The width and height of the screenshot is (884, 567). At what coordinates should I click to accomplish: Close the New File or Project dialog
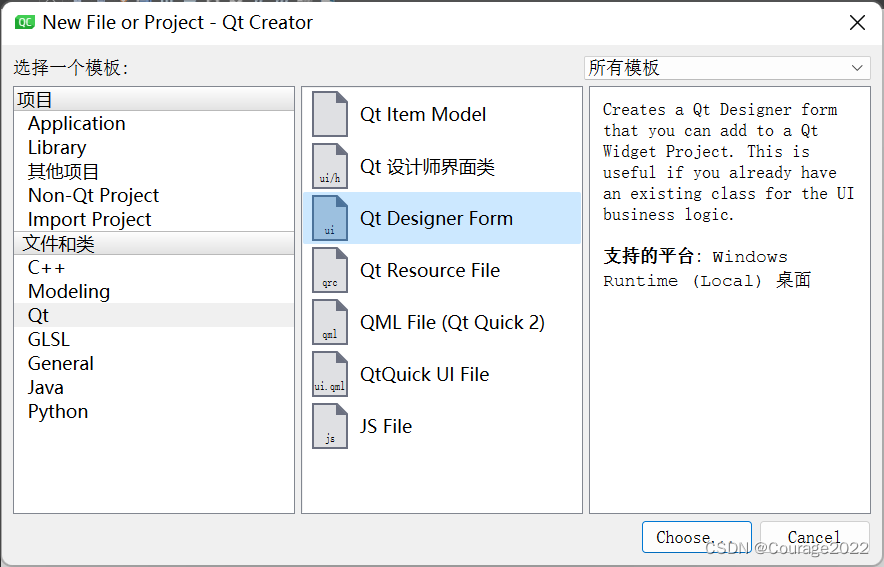click(x=858, y=23)
